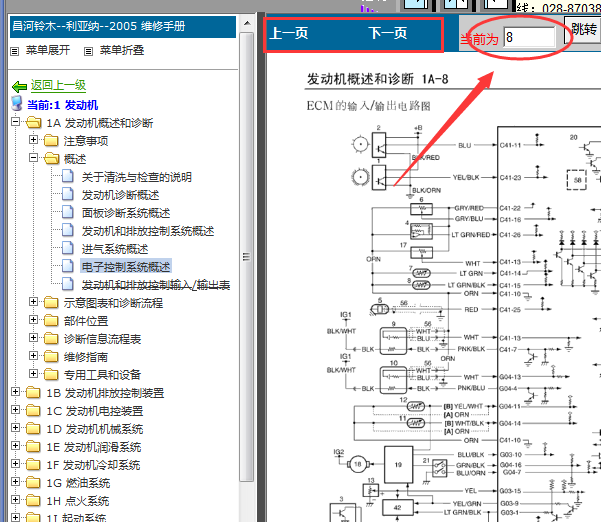Open 发动机诊断概述 document

[120, 195]
